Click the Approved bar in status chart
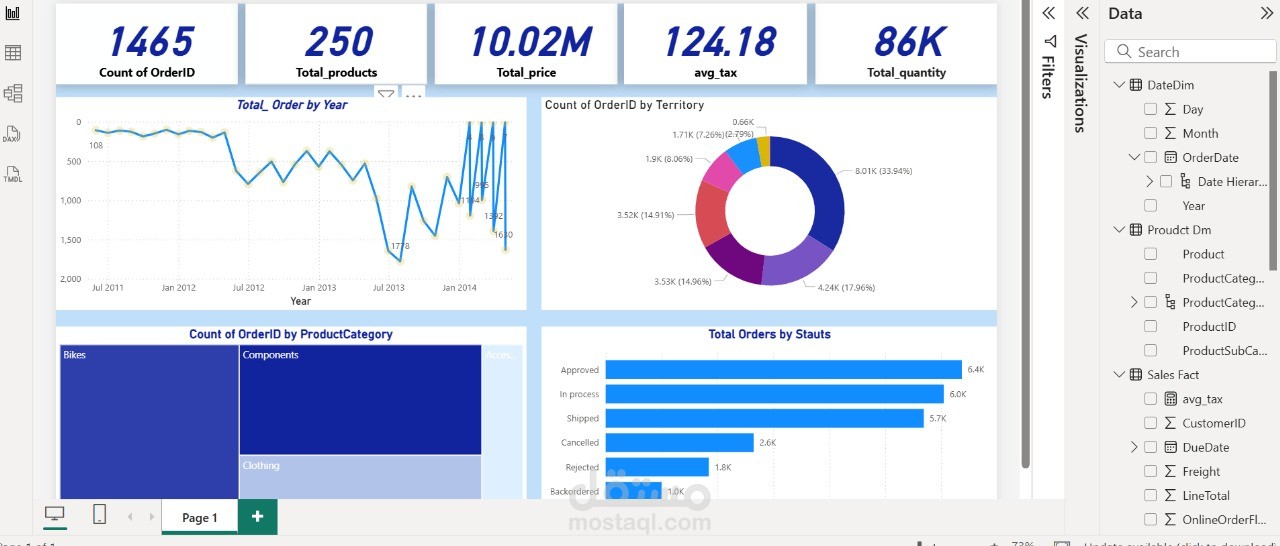The width and height of the screenshot is (1280, 546). pyautogui.click(x=784, y=370)
